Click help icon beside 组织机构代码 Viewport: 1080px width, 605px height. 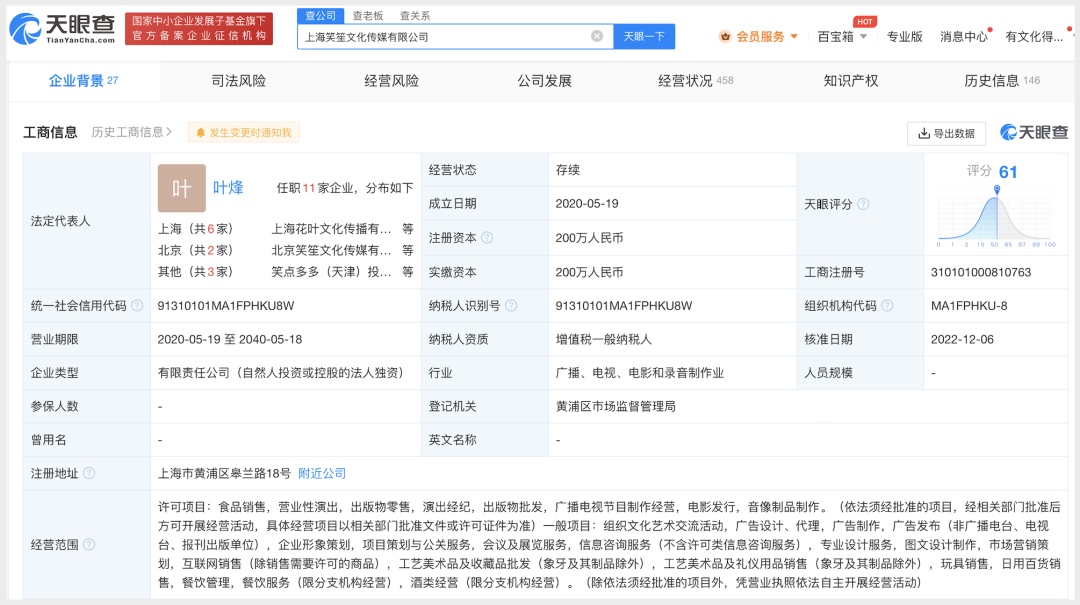(887, 306)
